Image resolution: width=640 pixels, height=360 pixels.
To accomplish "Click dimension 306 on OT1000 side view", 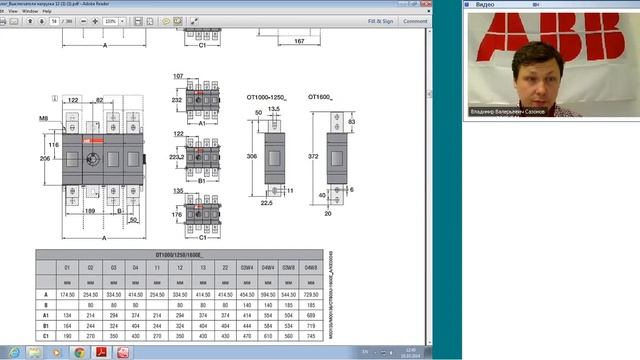I will coord(252,156).
